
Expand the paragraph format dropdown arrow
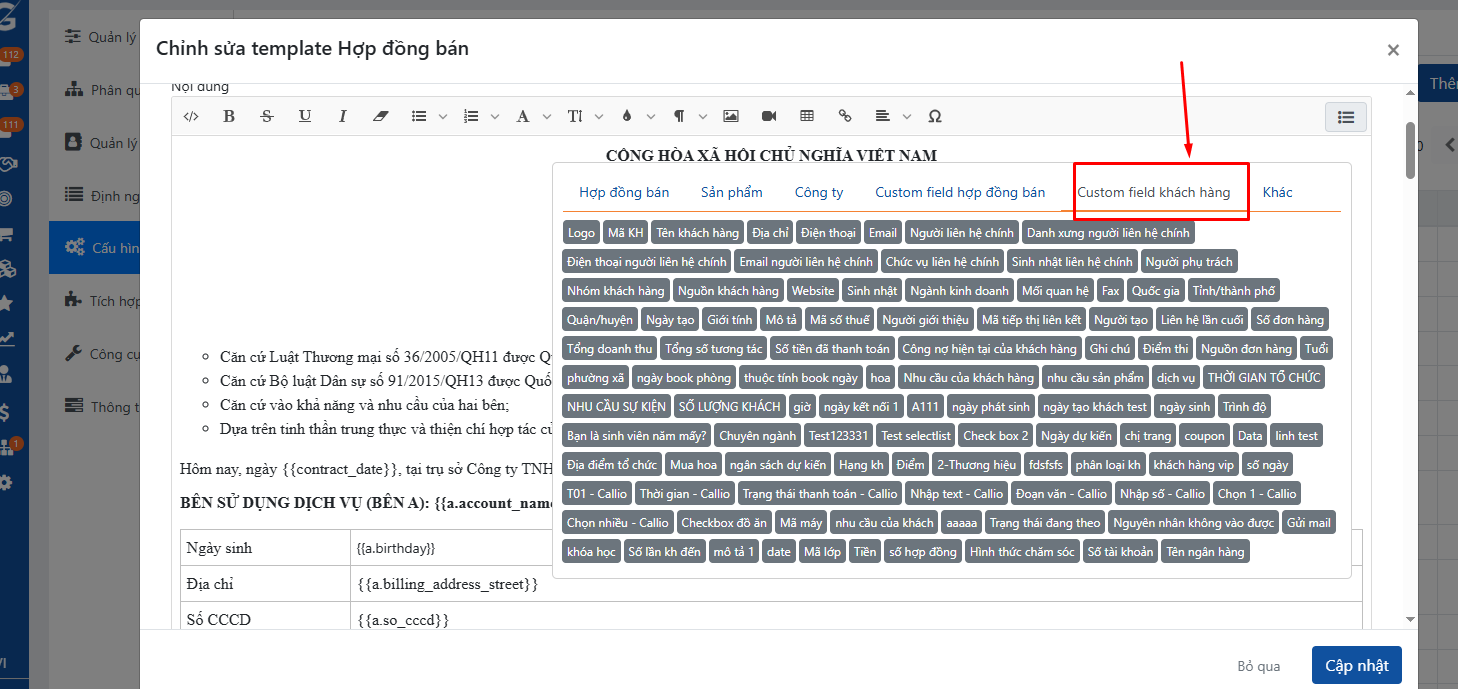tap(702, 117)
